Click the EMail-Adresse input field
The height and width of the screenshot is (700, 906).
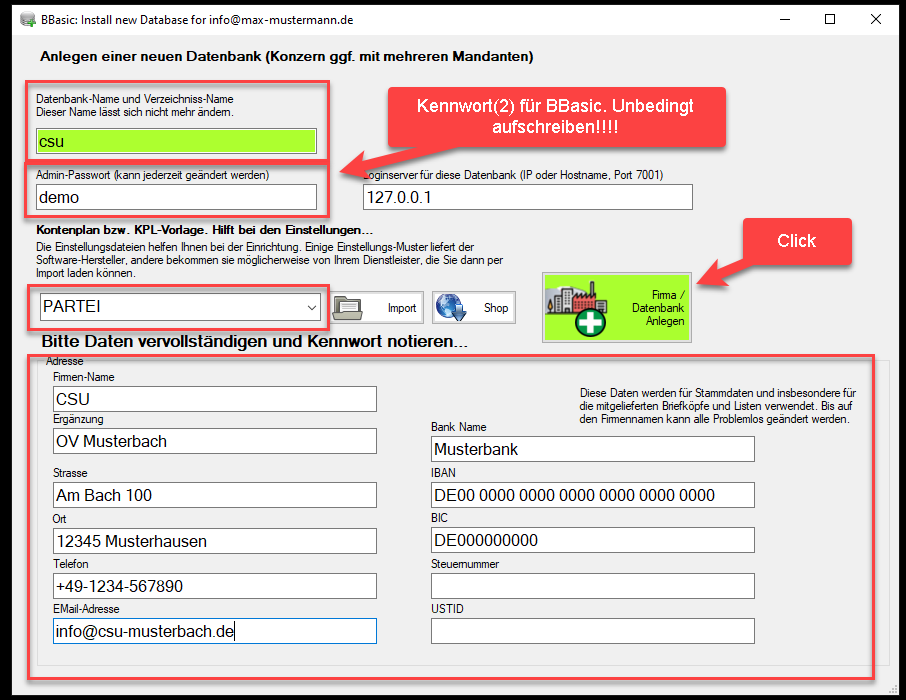tap(214, 631)
